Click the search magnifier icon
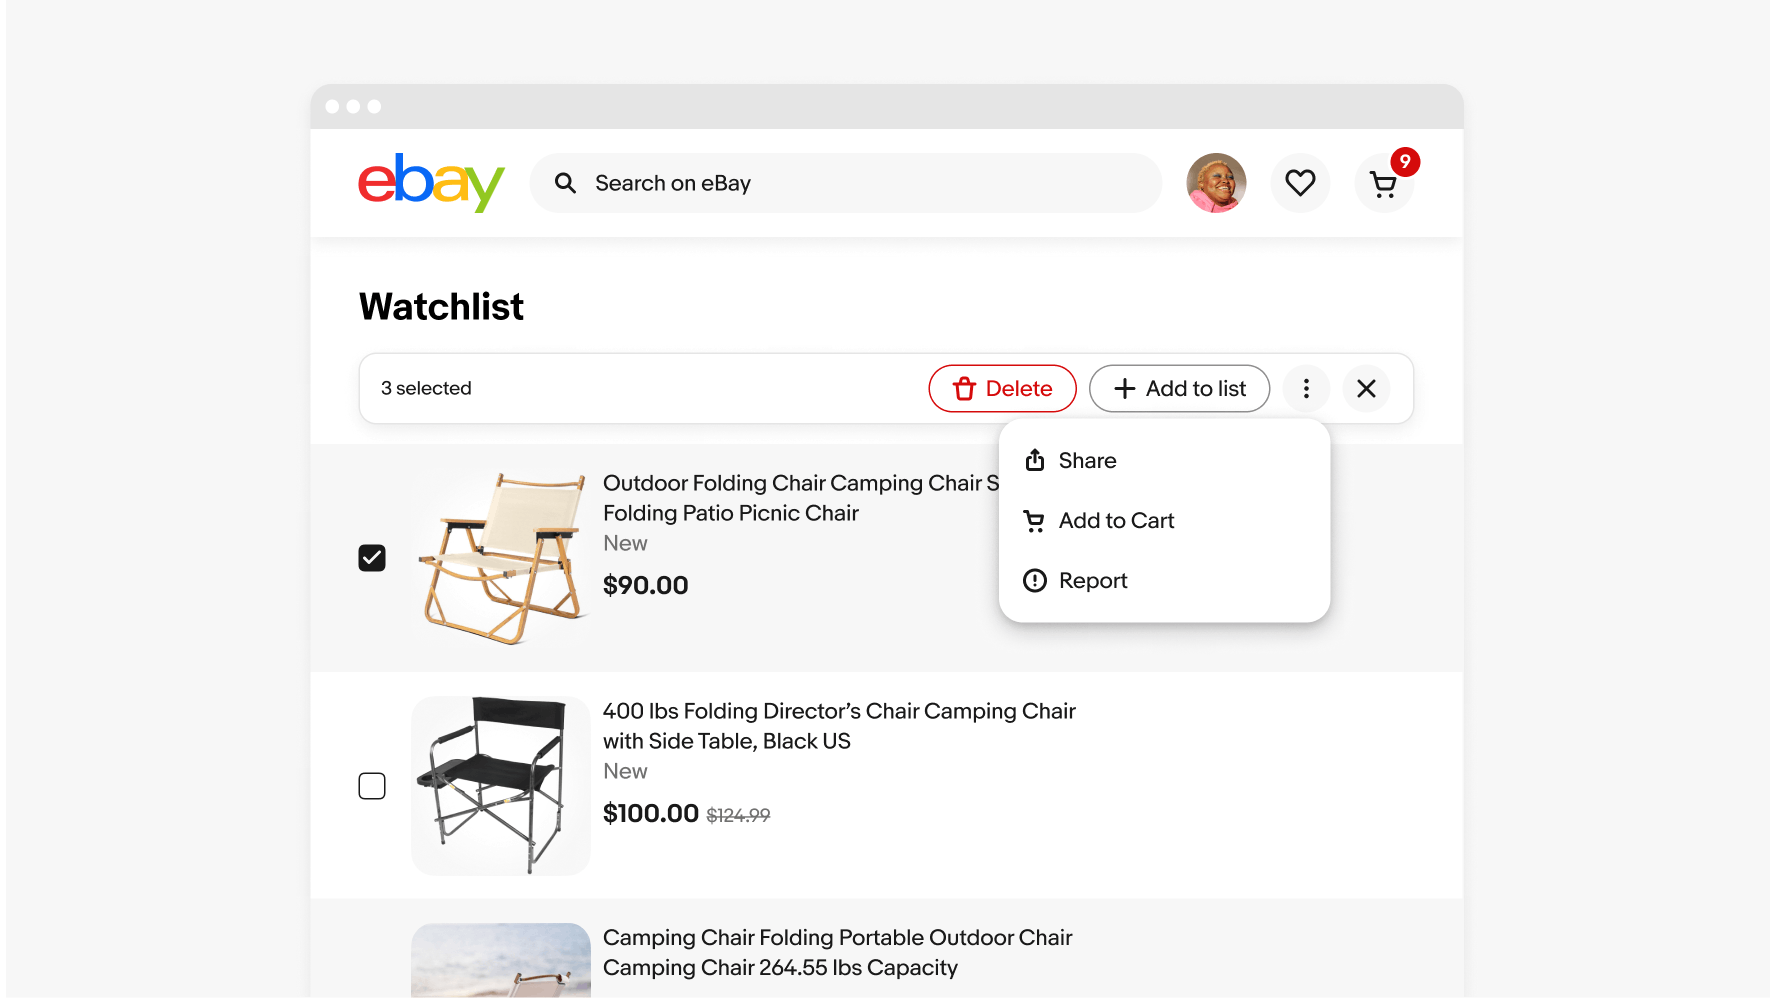 click(565, 183)
